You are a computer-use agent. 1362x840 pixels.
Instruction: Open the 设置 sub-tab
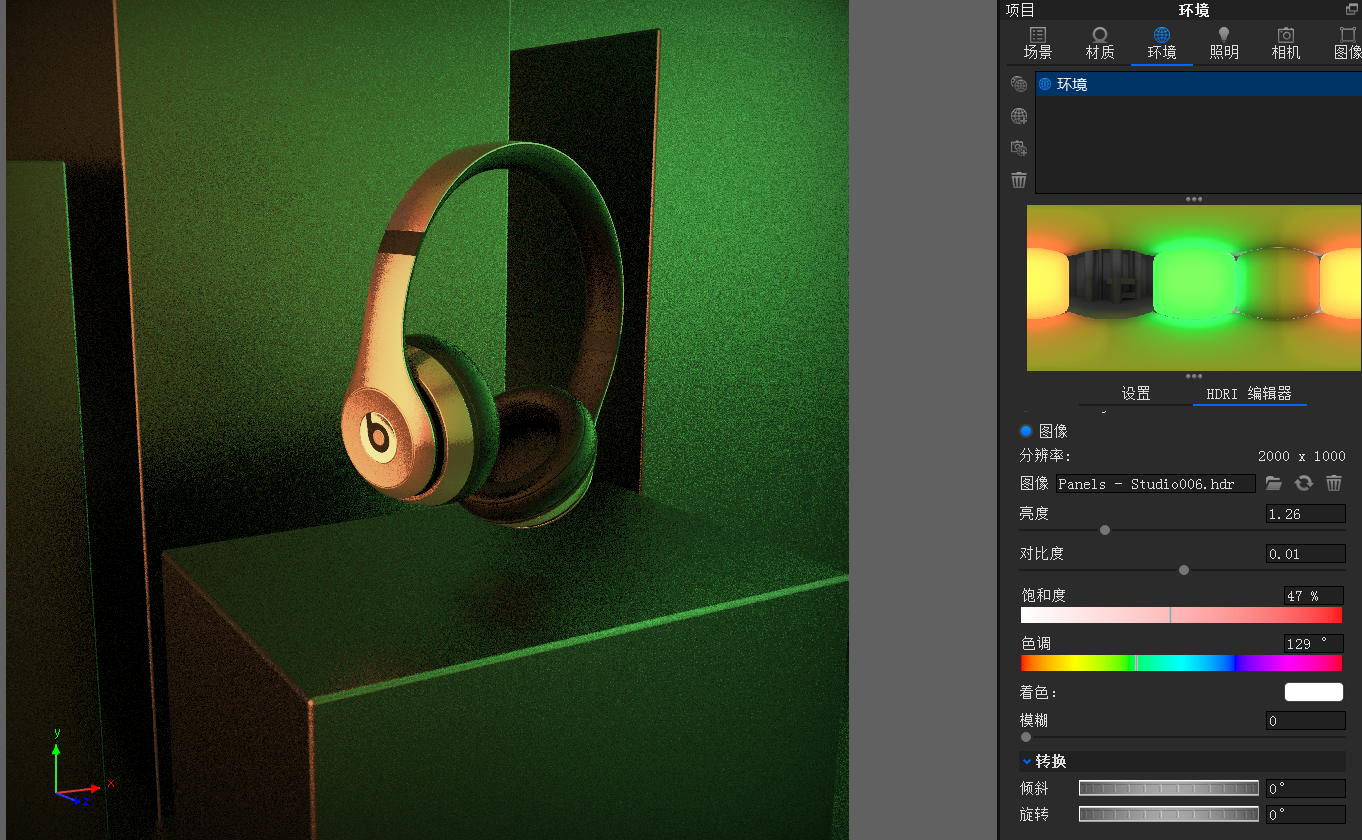tap(1136, 394)
